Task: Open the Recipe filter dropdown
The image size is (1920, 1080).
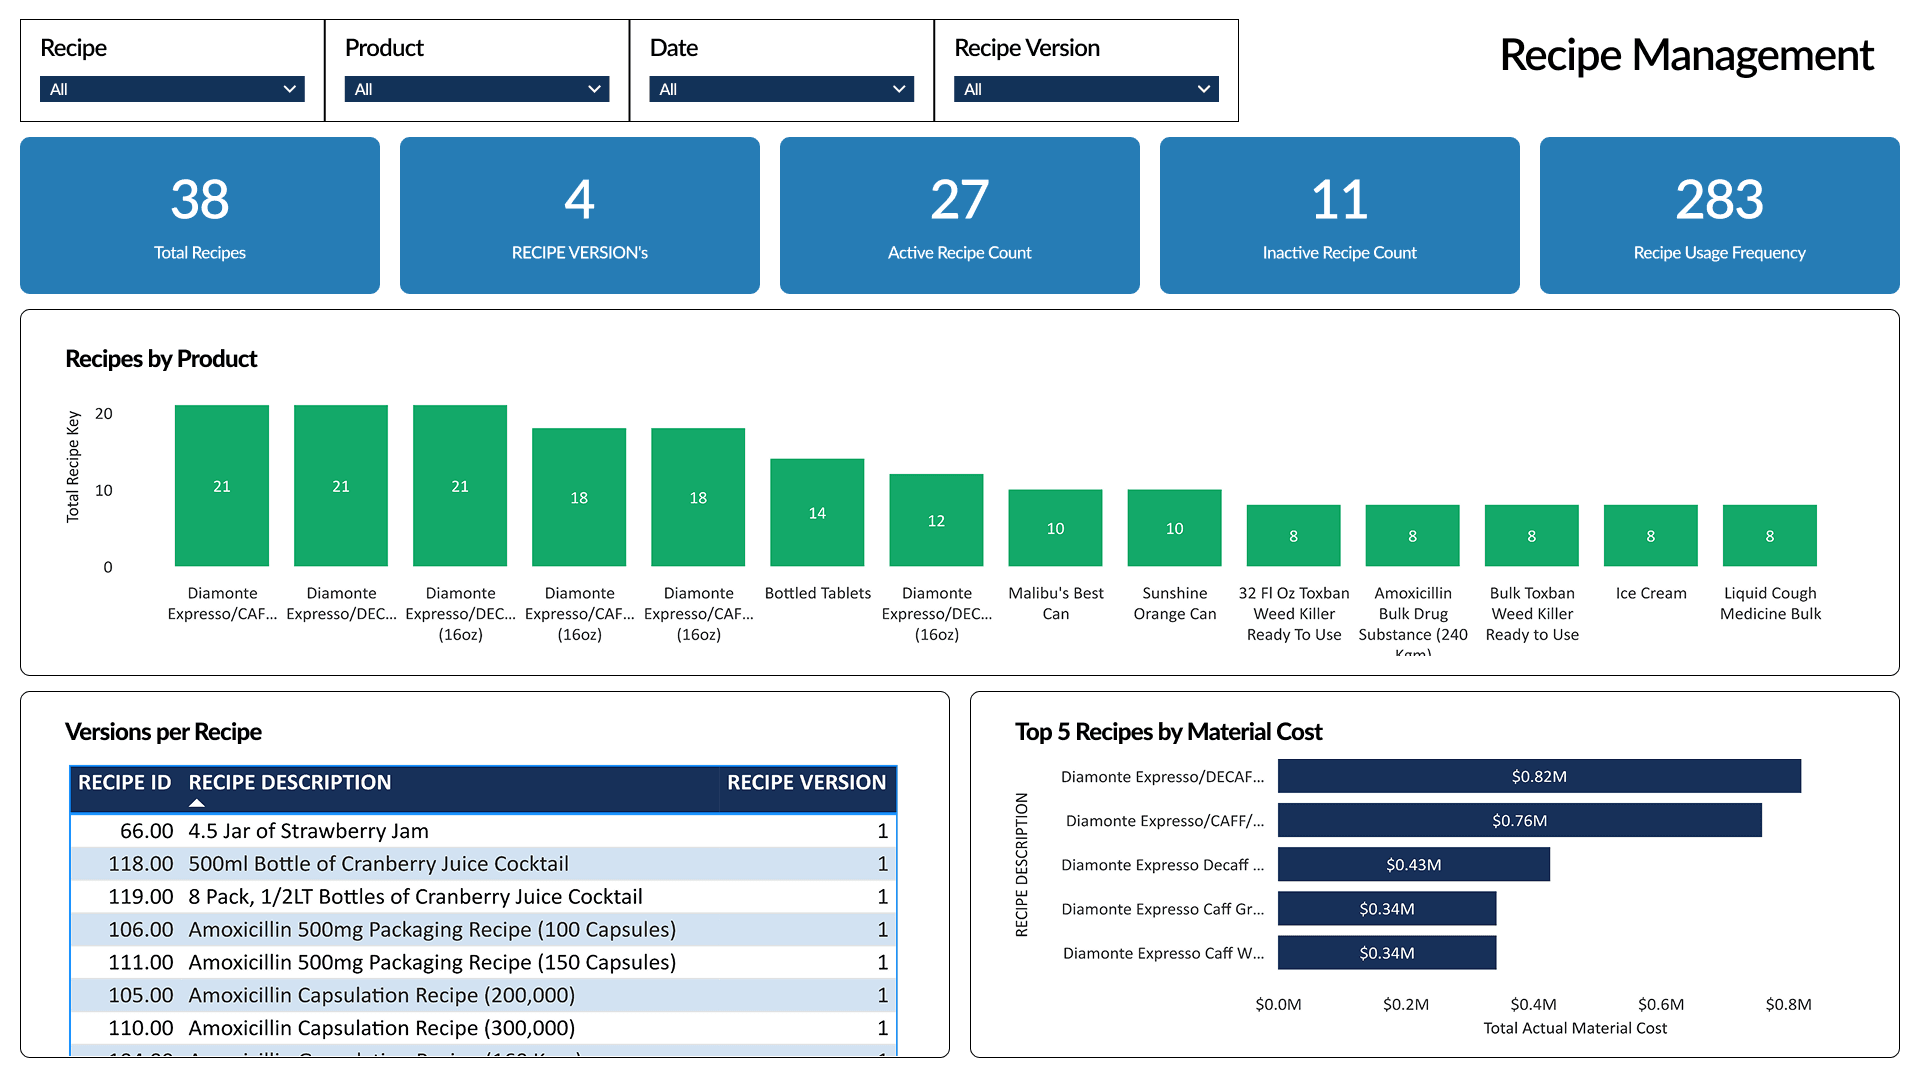Action: click(172, 89)
